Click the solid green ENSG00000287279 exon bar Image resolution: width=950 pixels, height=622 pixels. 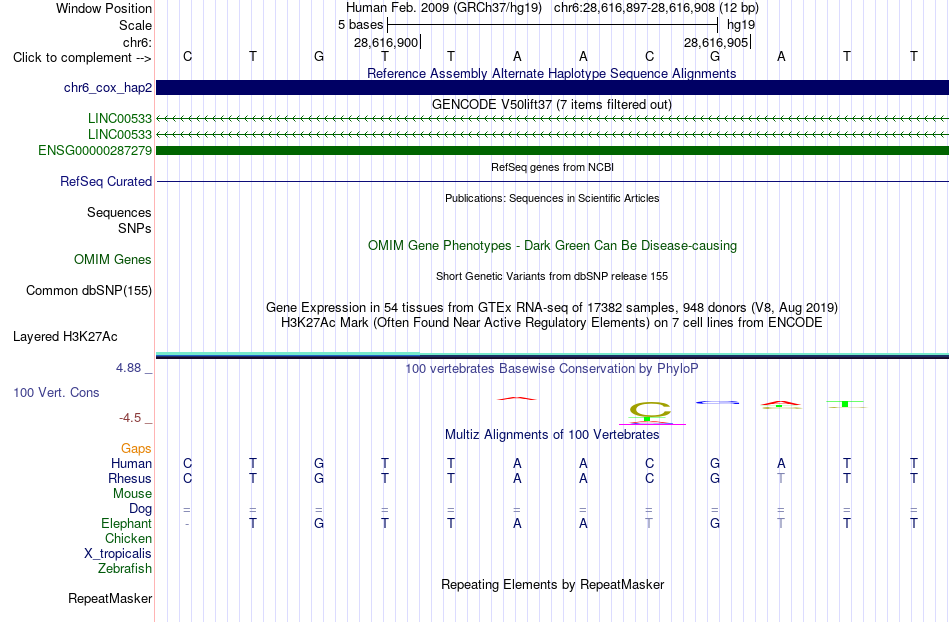click(552, 150)
